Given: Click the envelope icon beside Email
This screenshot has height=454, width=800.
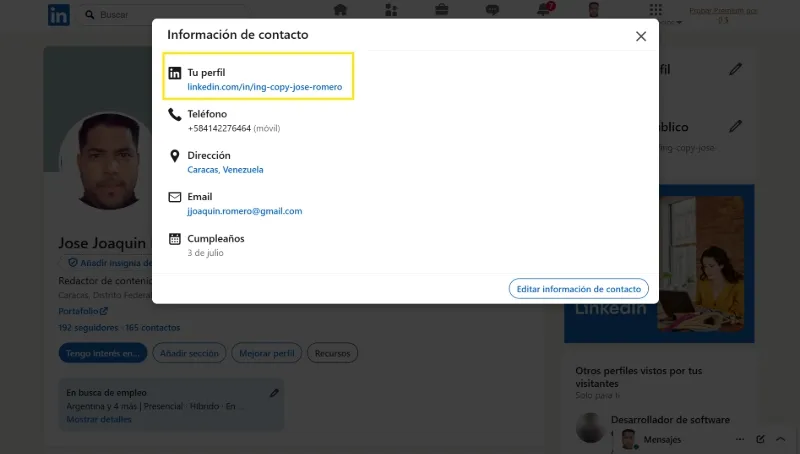Looking at the screenshot, I should tap(174, 197).
